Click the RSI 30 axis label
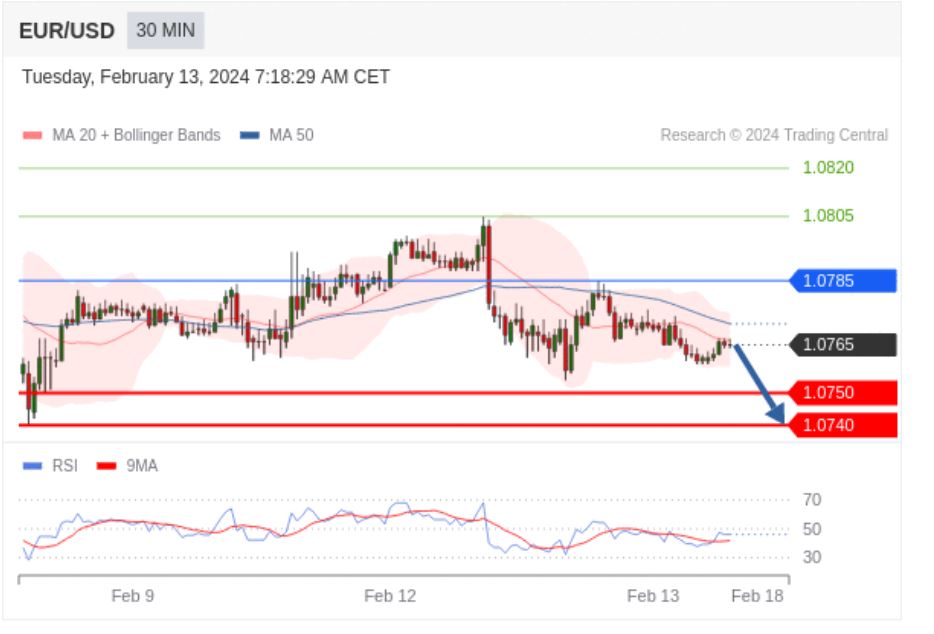 click(x=812, y=557)
